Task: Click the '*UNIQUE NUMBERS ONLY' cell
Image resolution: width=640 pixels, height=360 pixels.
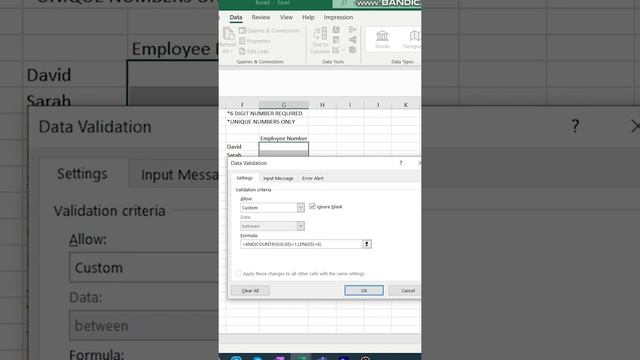Action: point(261,122)
